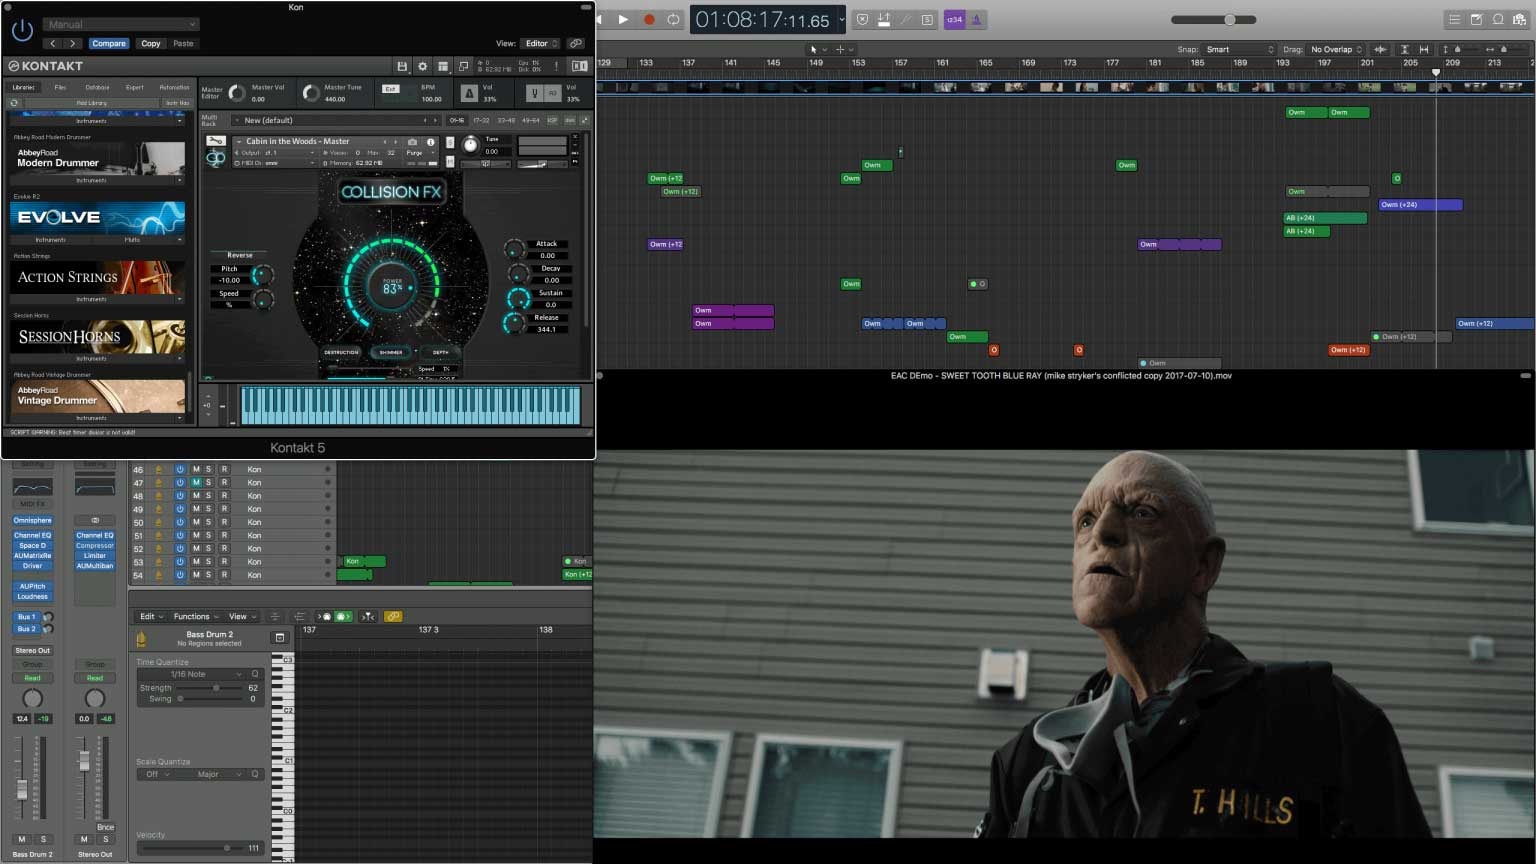Viewport: 1536px width, 864px height.
Task: Open the note pad icon in Logic toolbar
Action: pyautogui.click(x=1476, y=19)
